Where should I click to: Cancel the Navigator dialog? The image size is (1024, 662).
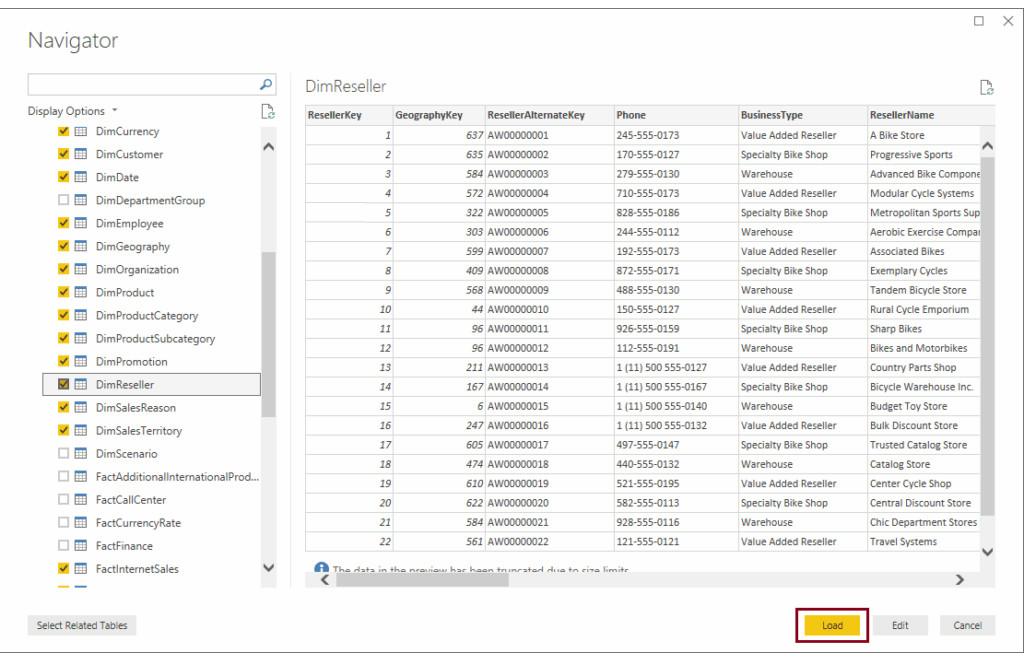pyautogui.click(x=967, y=624)
